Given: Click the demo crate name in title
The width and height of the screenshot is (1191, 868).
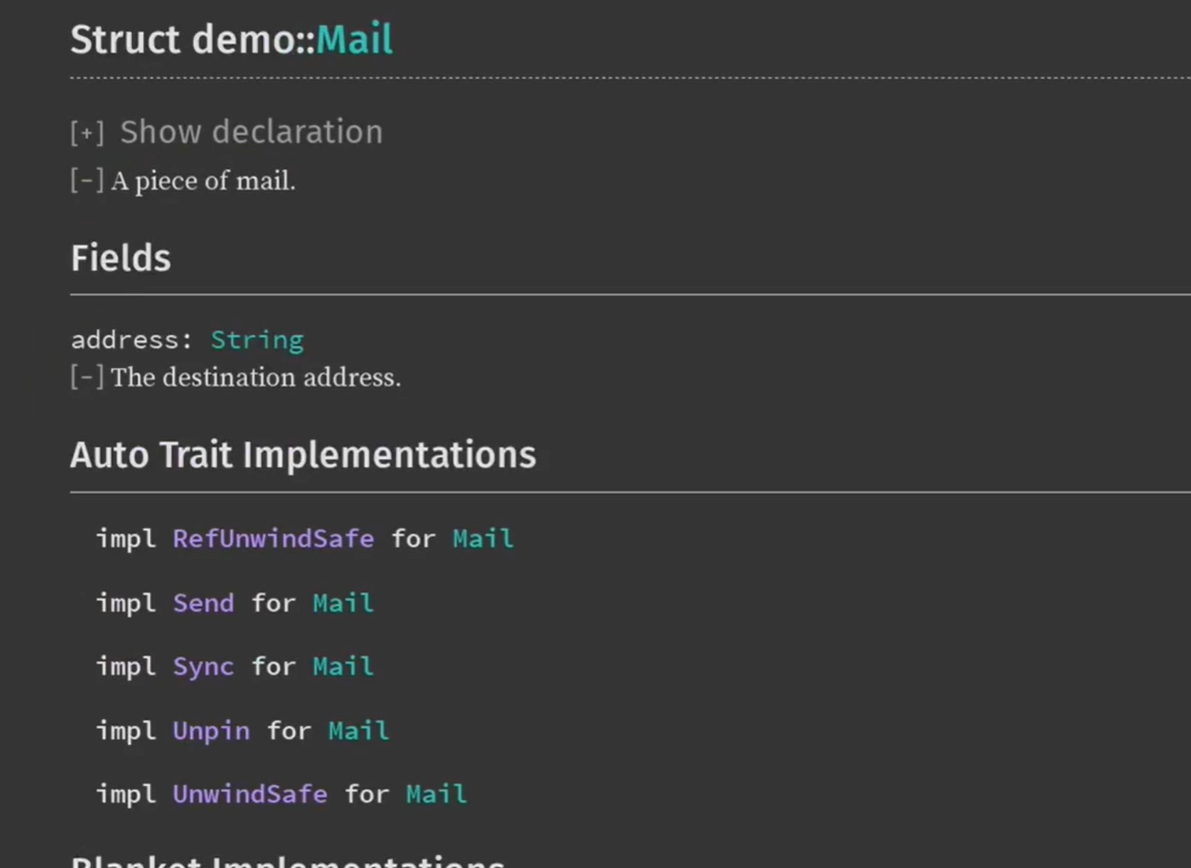Looking at the screenshot, I should (264, 40).
